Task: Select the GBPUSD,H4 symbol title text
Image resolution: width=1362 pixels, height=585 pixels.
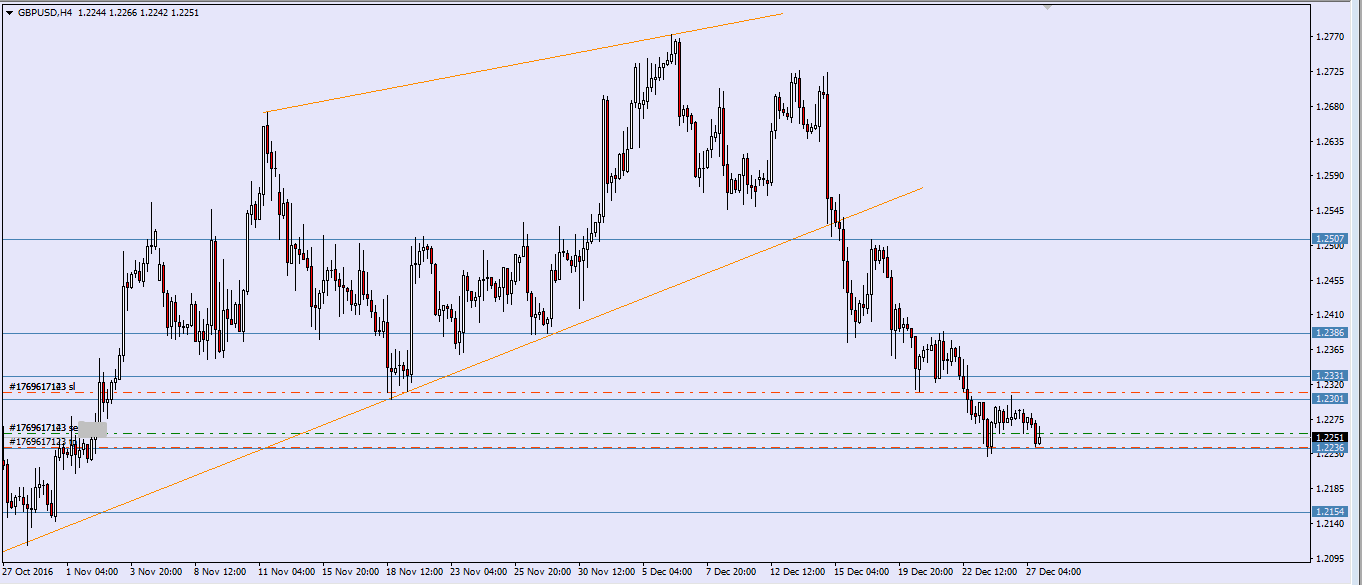Action: pos(44,13)
